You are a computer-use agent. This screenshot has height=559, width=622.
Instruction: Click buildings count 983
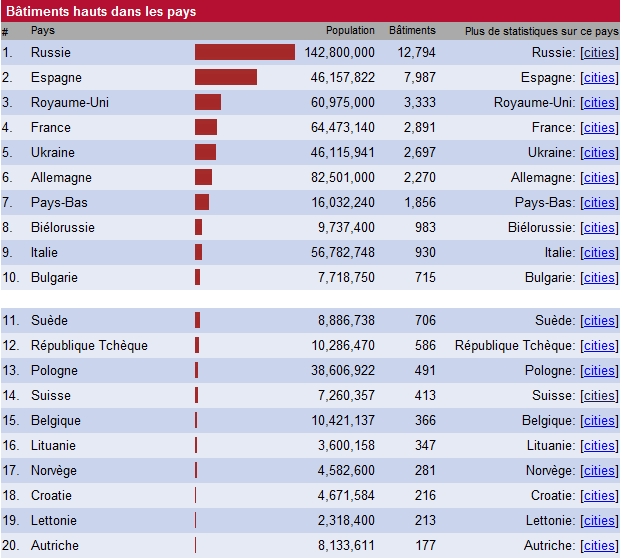click(425, 227)
